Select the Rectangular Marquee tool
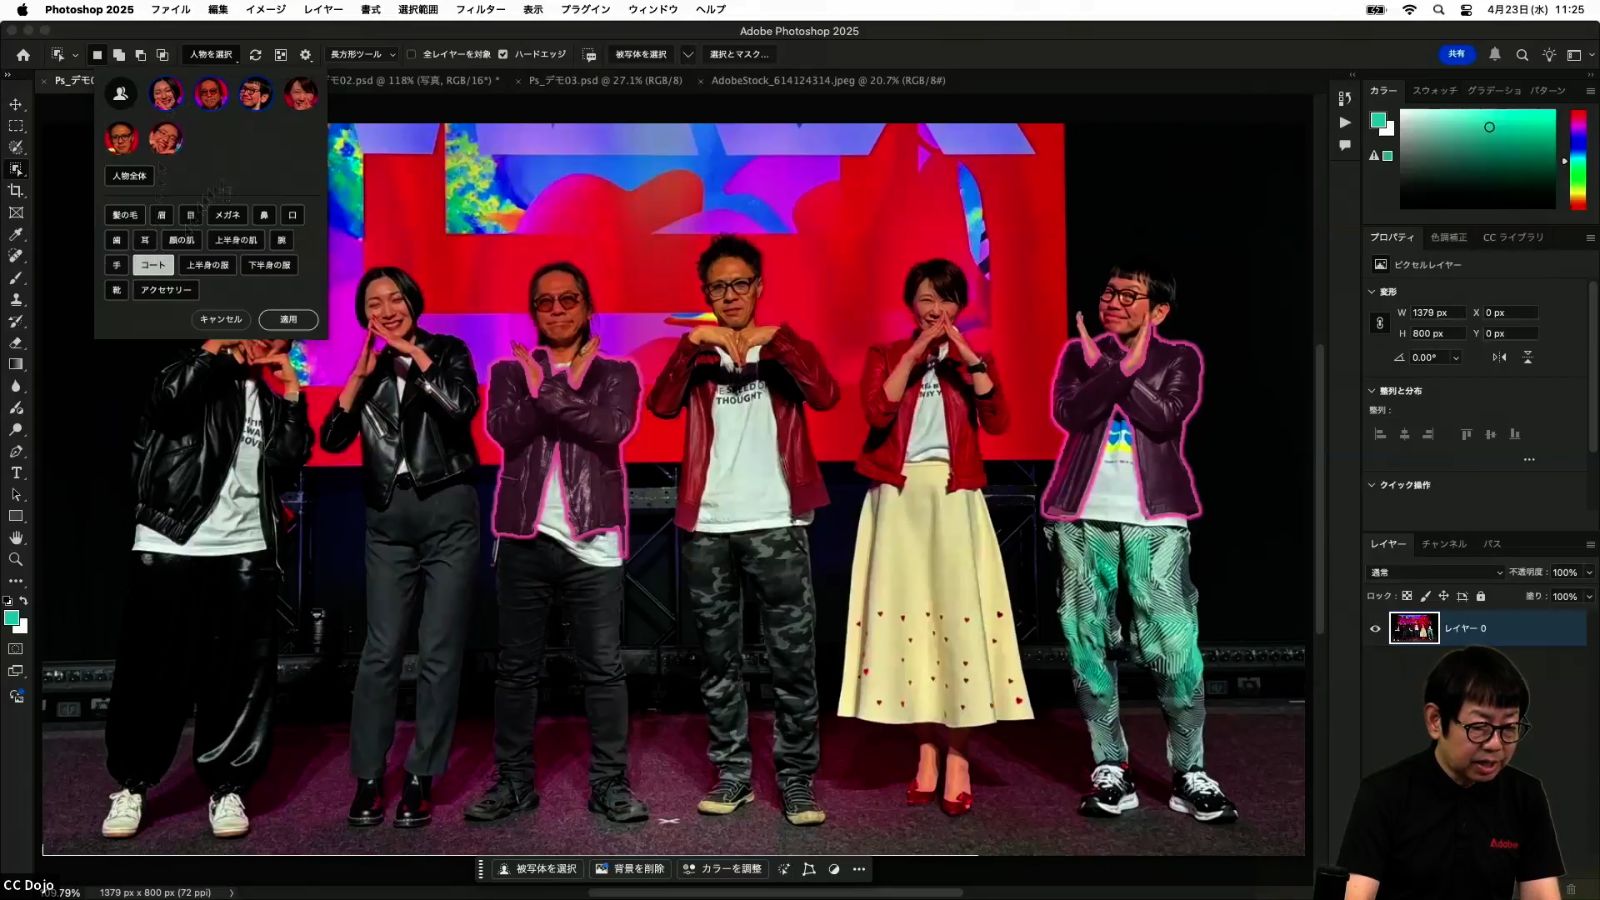This screenshot has height=900, width=1600. pyautogui.click(x=16, y=126)
